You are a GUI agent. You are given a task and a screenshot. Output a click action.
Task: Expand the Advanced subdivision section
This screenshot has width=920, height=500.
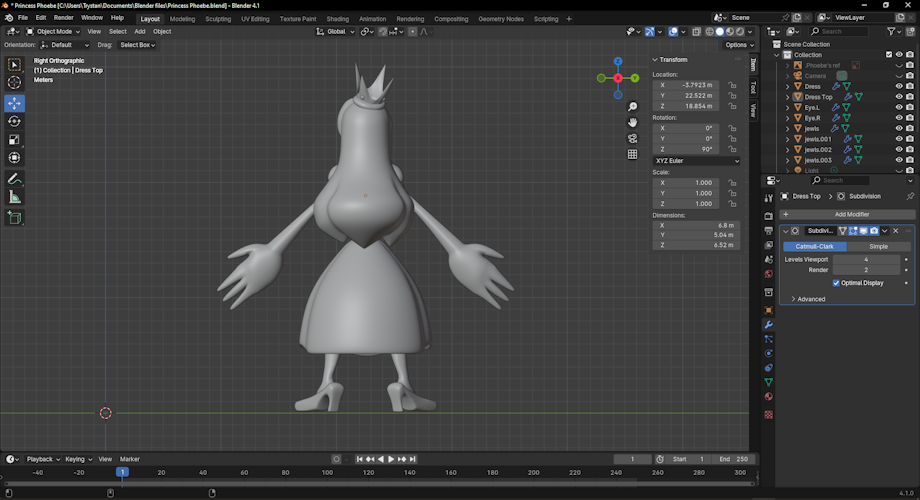pos(807,299)
